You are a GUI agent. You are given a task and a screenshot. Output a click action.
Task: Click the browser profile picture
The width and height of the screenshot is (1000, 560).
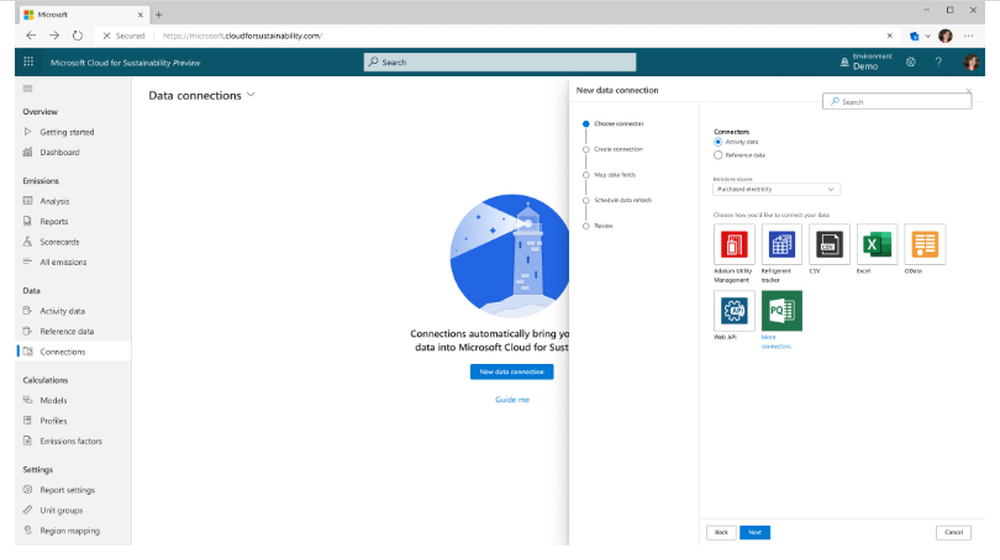click(945, 36)
